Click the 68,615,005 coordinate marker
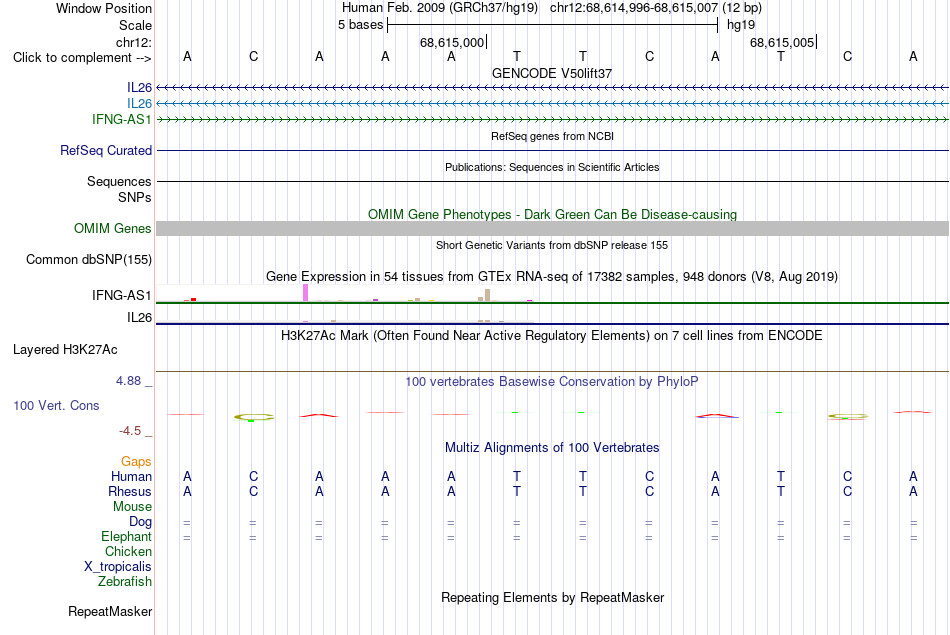The width and height of the screenshot is (950, 635). pos(783,42)
